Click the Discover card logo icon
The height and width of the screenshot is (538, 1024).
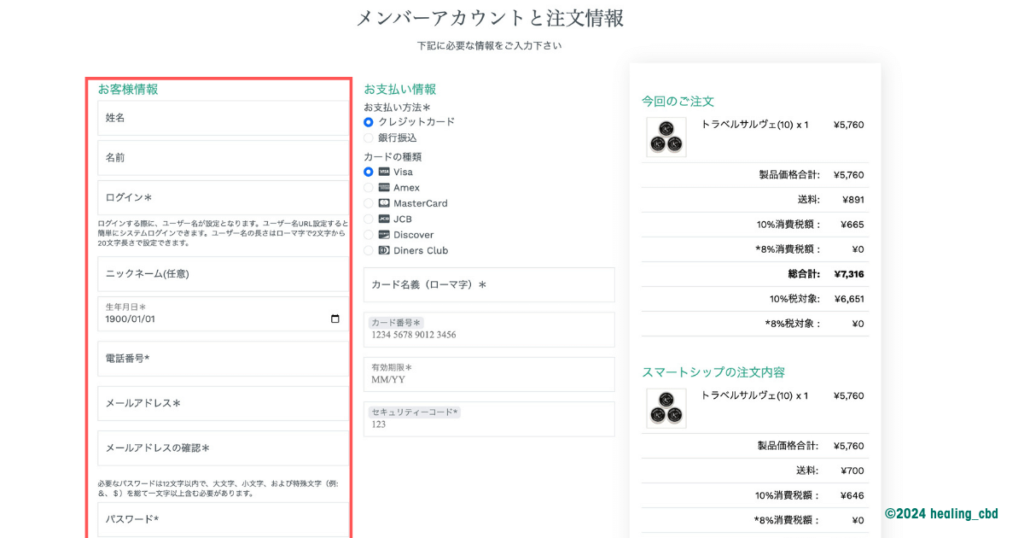[384, 235]
